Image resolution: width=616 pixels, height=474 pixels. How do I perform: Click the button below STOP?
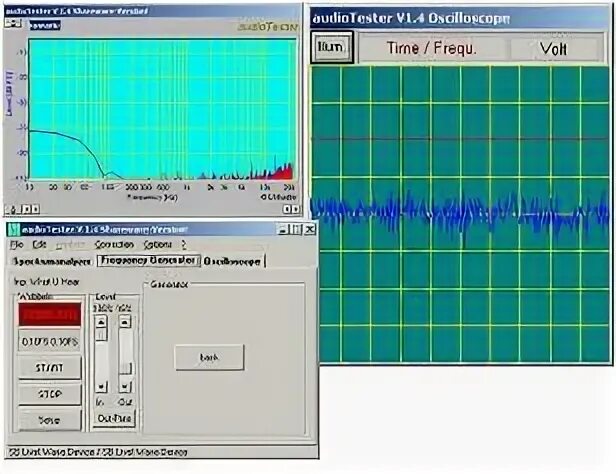pos(50,420)
